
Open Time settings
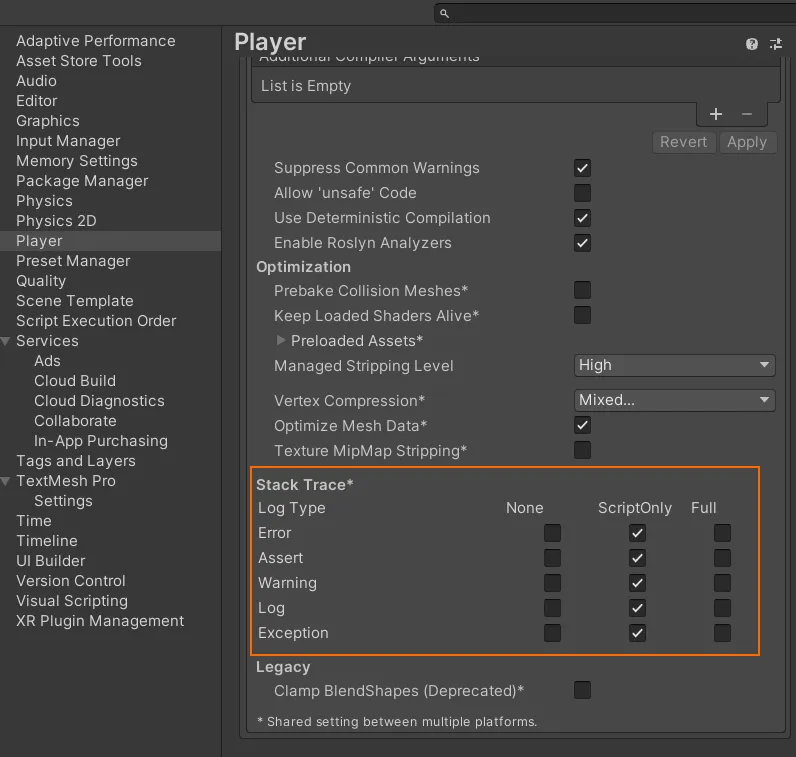click(34, 521)
